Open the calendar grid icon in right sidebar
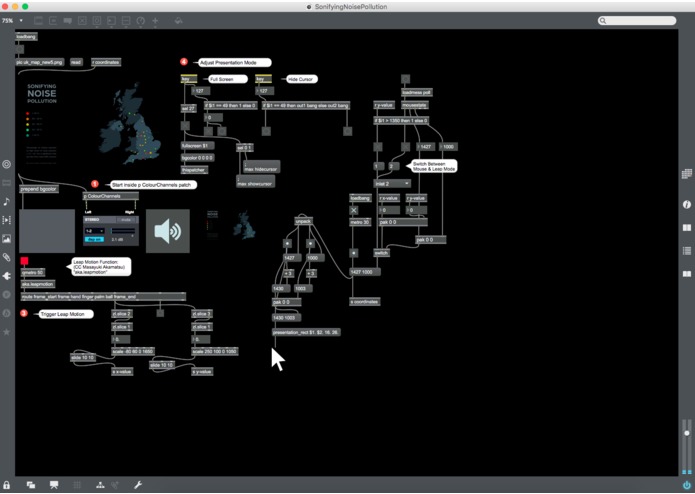The height and width of the screenshot is (494, 695). coord(687,174)
